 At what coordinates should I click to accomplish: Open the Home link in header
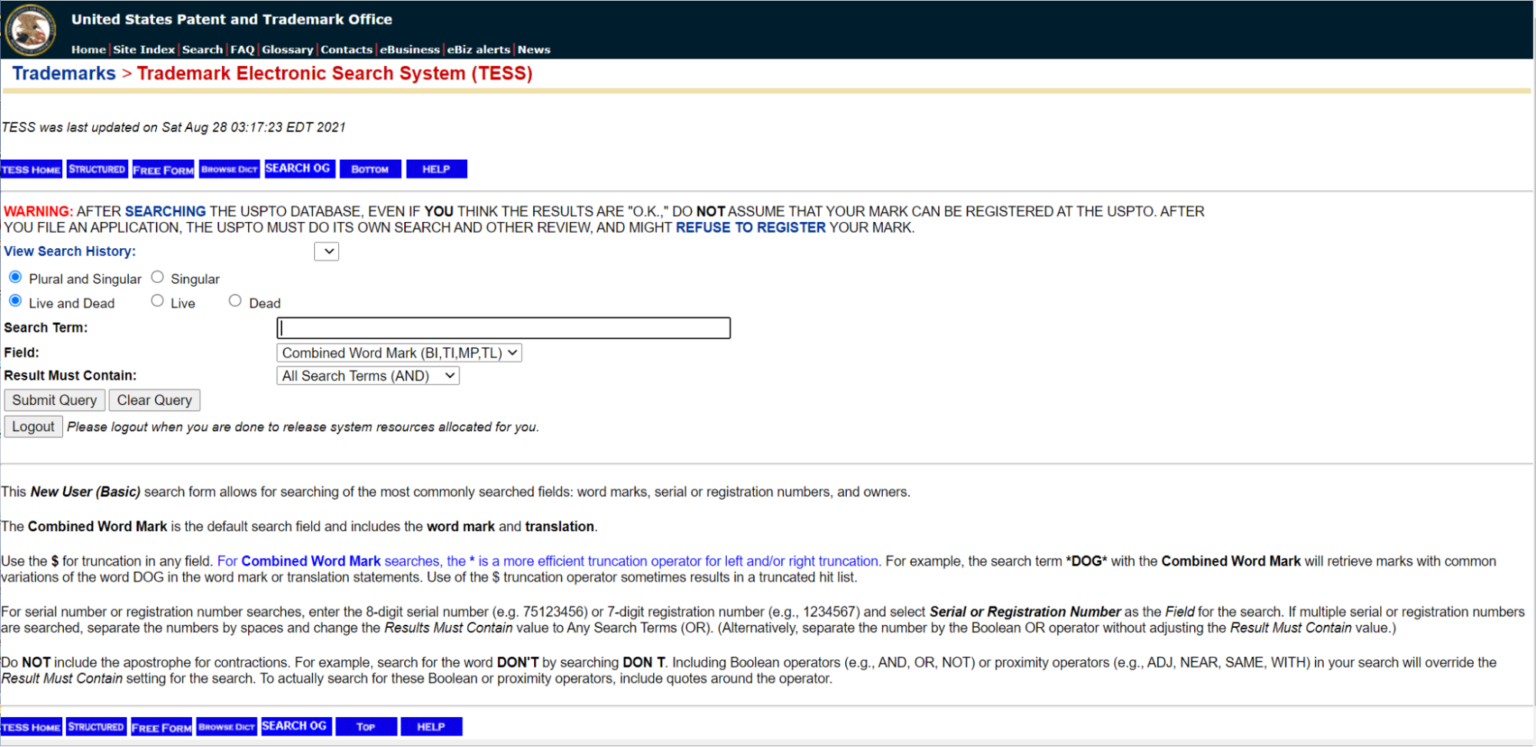[88, 50]
